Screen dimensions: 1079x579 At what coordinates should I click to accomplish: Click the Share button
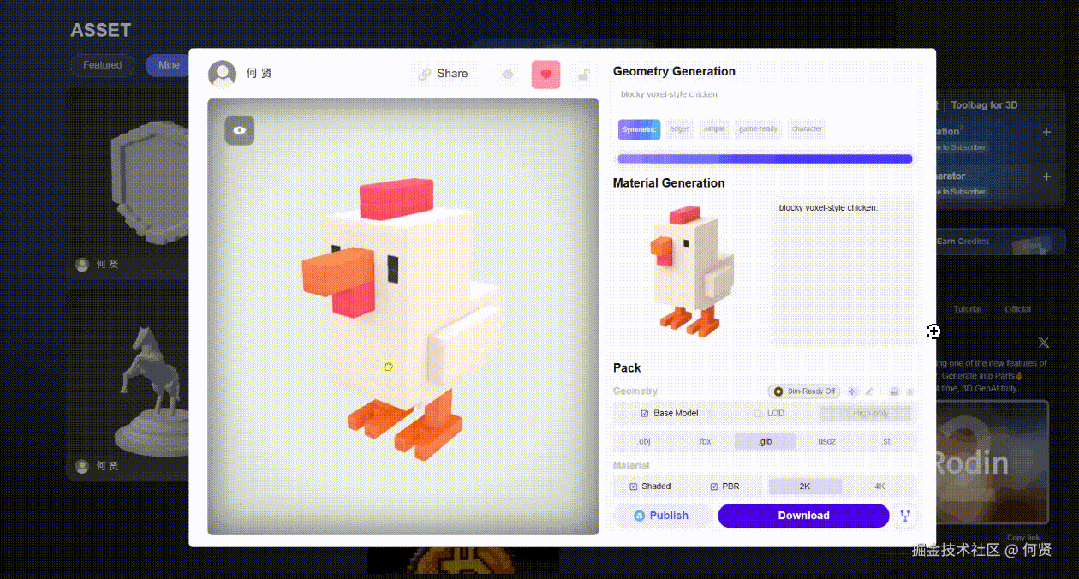pyautogui.click(x=444, y=74)
